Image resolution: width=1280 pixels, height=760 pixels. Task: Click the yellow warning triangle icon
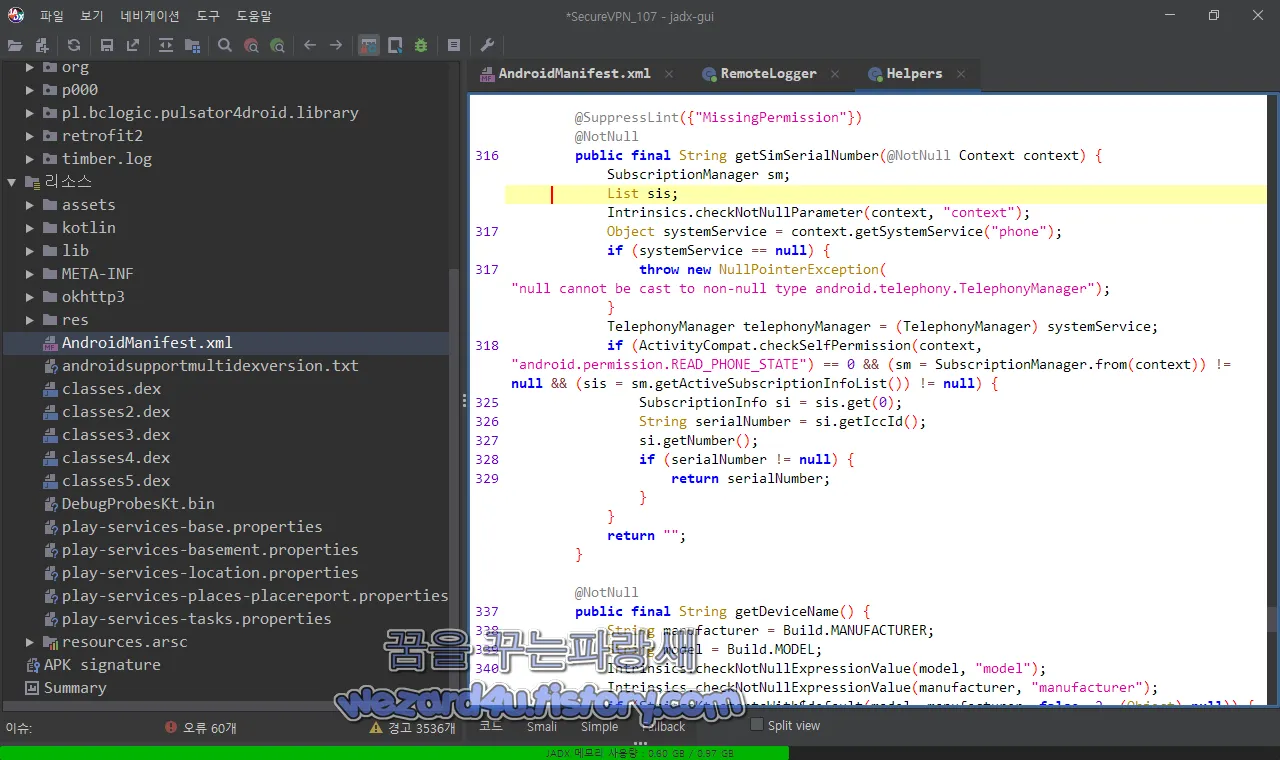point(376,728)
